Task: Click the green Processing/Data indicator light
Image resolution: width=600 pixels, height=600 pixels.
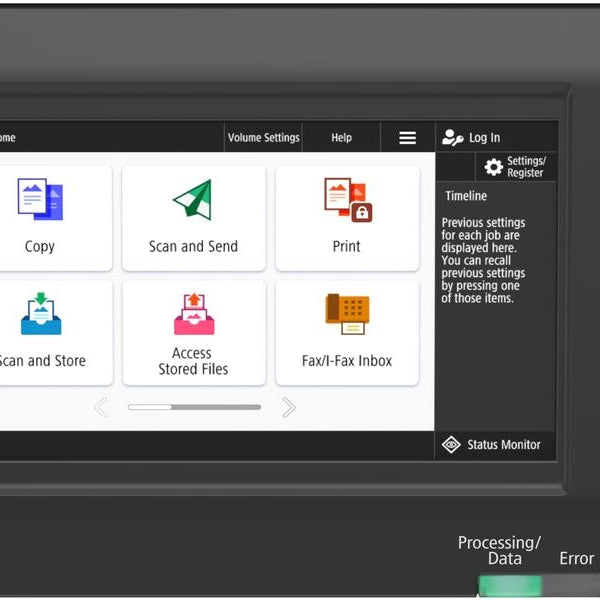Action: click(510, 585)
